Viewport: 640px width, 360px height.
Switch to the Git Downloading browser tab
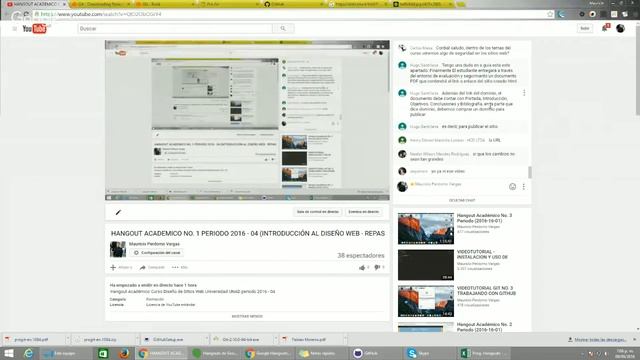tap(100, 4)
